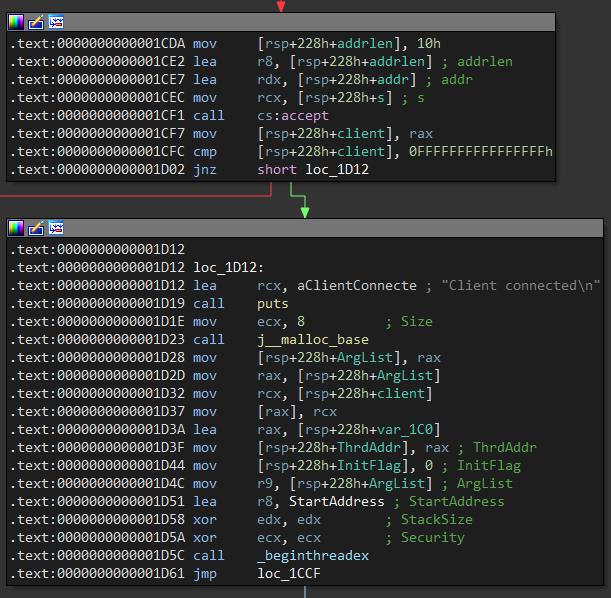Screen dimensions: 611x598
Task: Select the aClientConnecte string reference
Action: coord(357,286)
